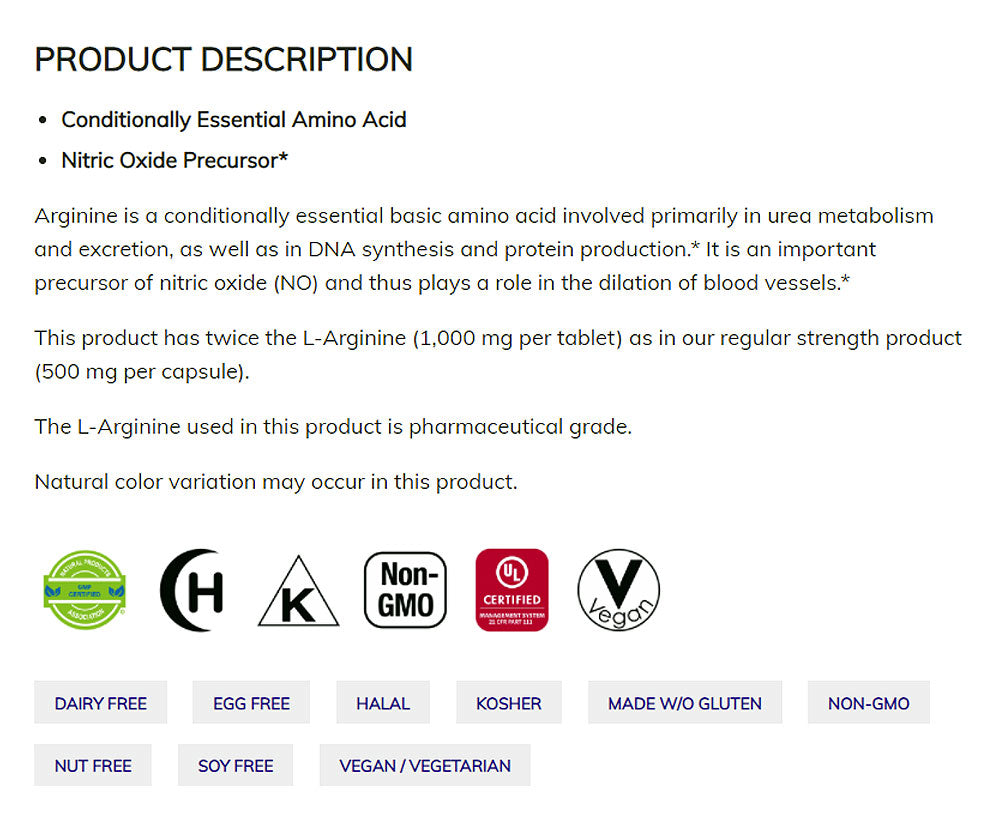Select the Nut Free tag
The height and width of the screenshot is (829, 1000).
coord(93,765)
